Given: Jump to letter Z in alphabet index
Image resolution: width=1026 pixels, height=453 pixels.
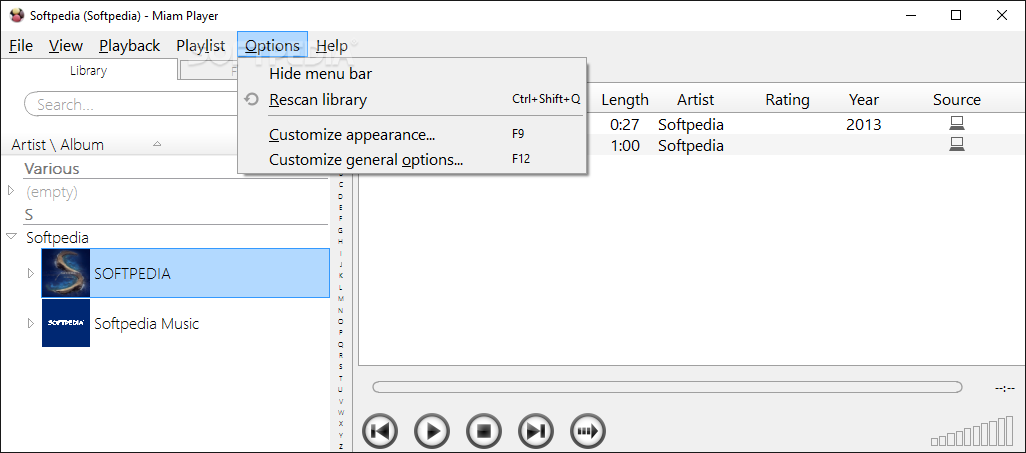Looking at the screenshot, I should 340,446.
